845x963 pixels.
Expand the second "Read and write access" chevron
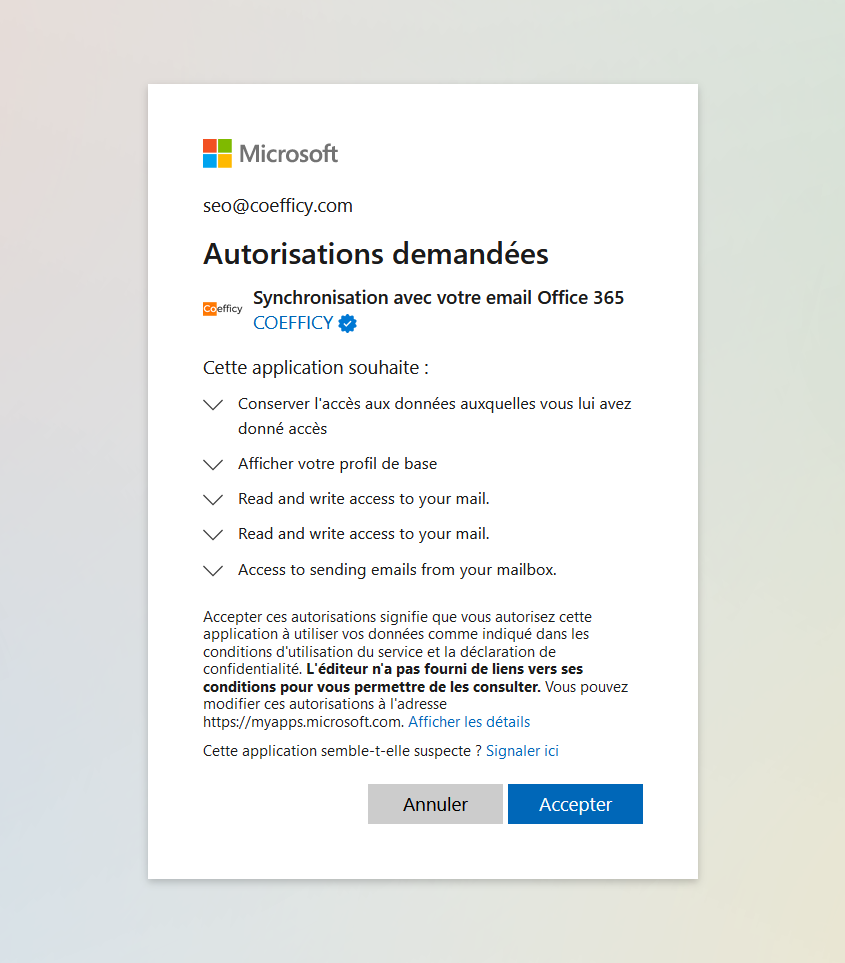coord(212,535)
